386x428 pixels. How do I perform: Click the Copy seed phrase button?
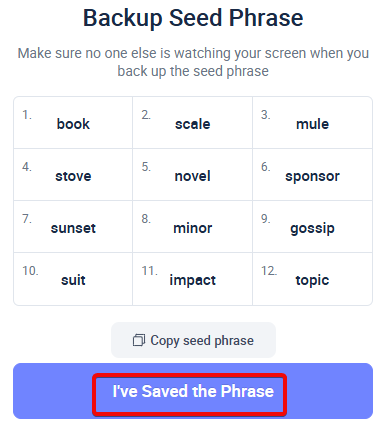tap(193, 340)
